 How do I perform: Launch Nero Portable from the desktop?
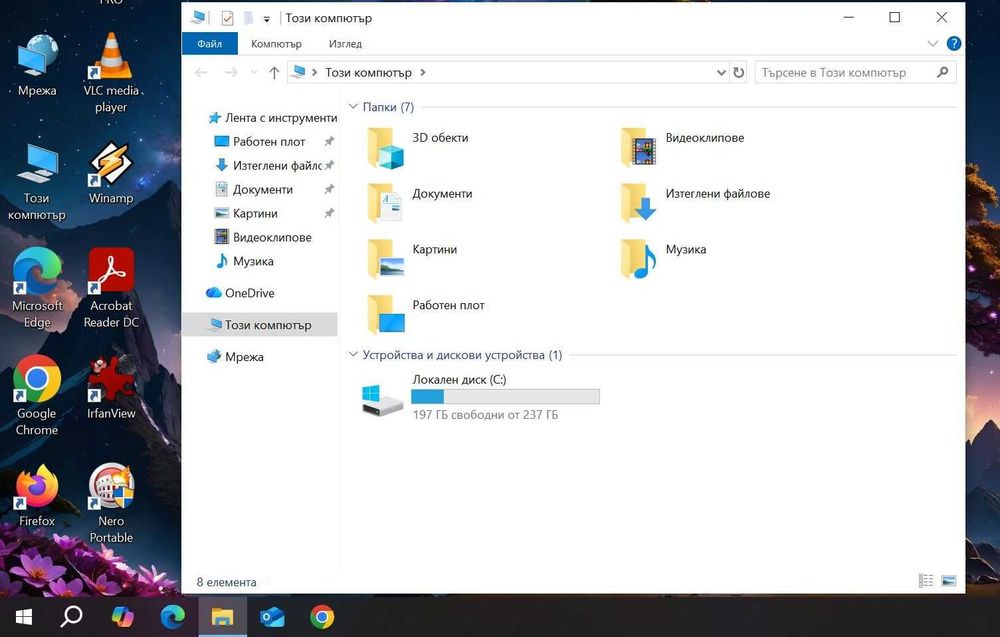111,502
